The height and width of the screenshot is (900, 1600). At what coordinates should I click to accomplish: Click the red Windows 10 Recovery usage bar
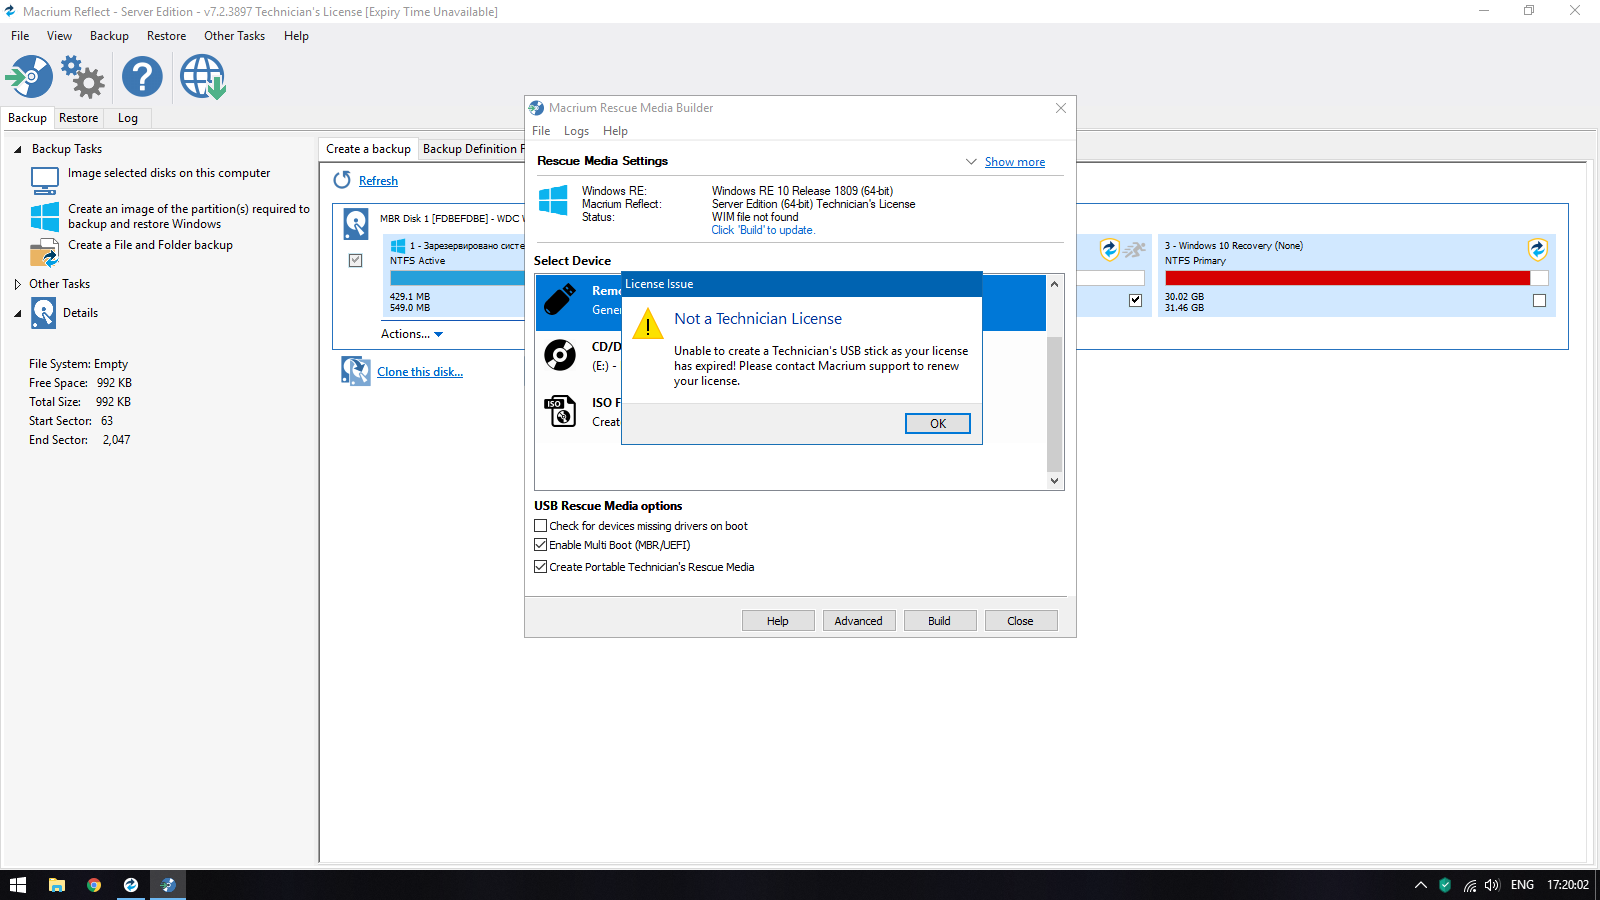coord(1346,278)
